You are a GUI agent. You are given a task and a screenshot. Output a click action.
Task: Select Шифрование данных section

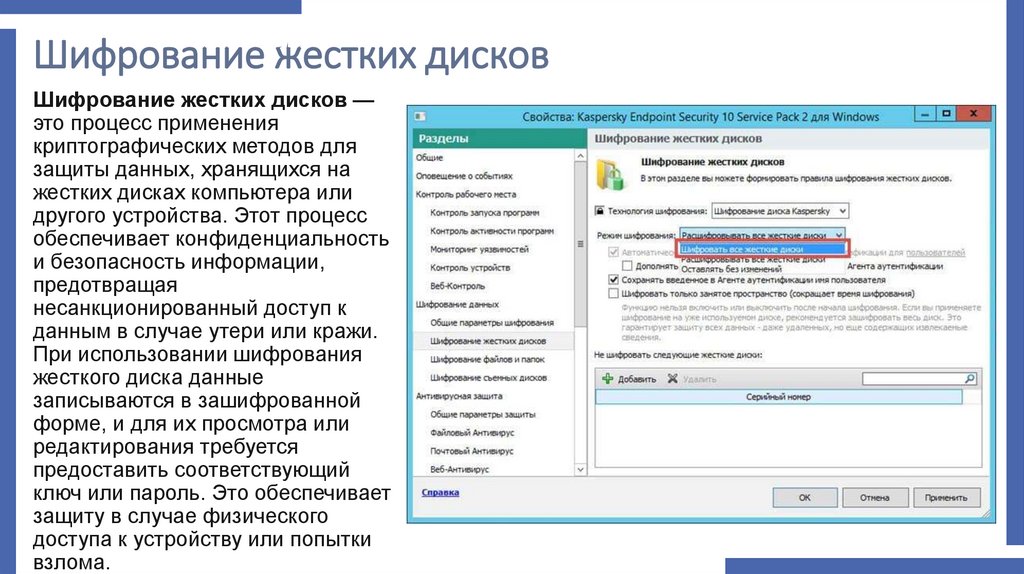pyautogui.click(x=457, y=304)
